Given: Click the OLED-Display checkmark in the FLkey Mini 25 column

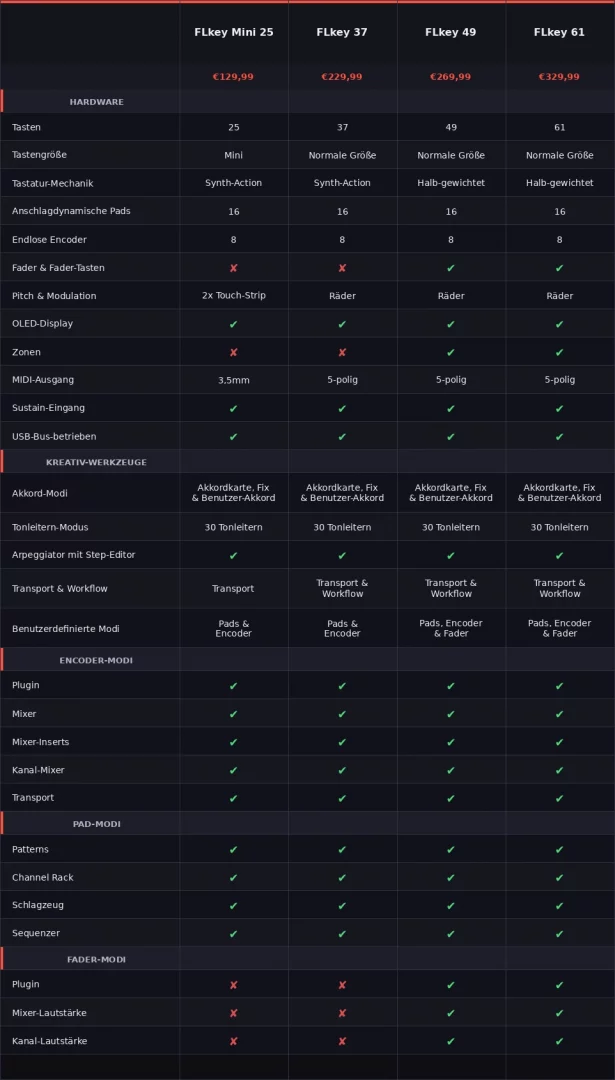Looking at the screenshot, I should [x=233, y=324].
